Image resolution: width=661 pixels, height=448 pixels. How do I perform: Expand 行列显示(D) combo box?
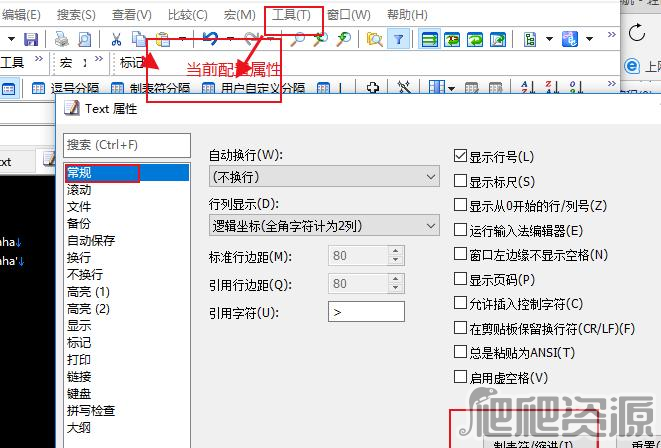pyautogui.click(x=324, y=225)
